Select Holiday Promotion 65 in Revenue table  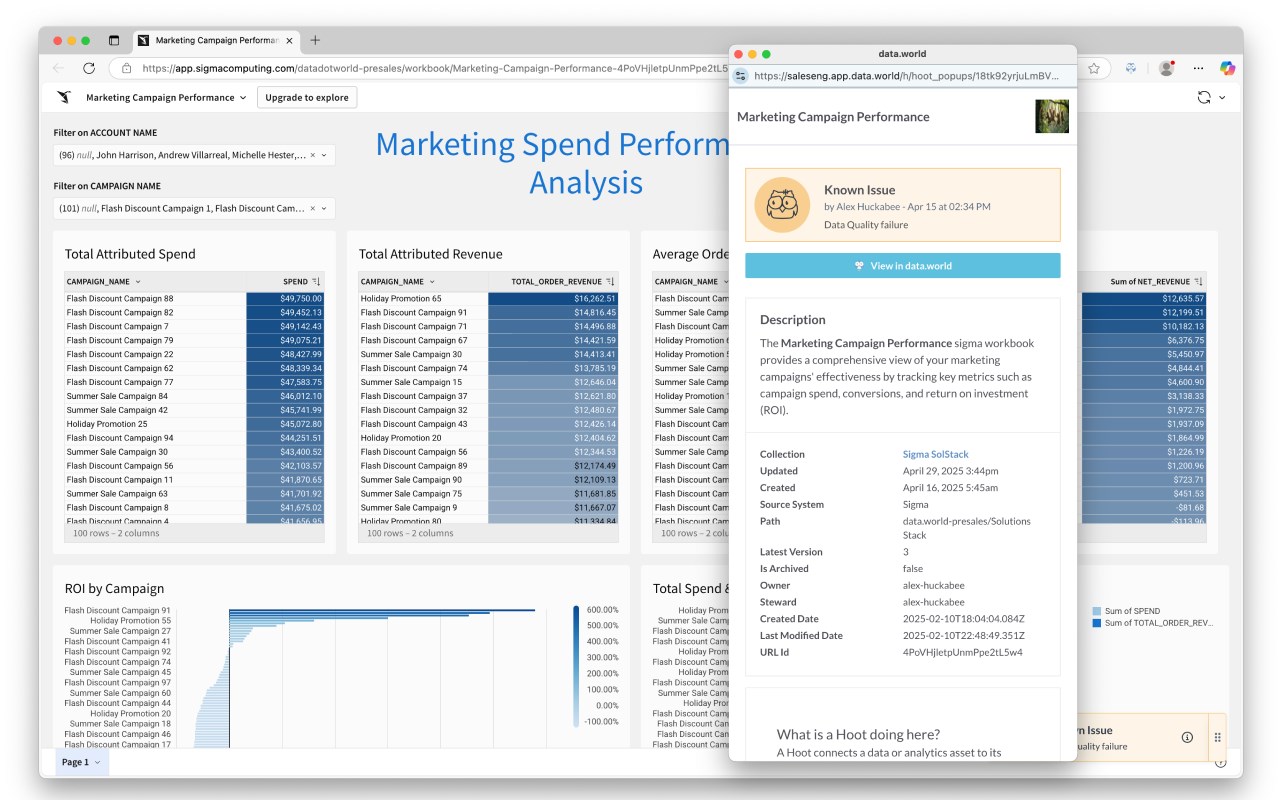click(401, 299)
